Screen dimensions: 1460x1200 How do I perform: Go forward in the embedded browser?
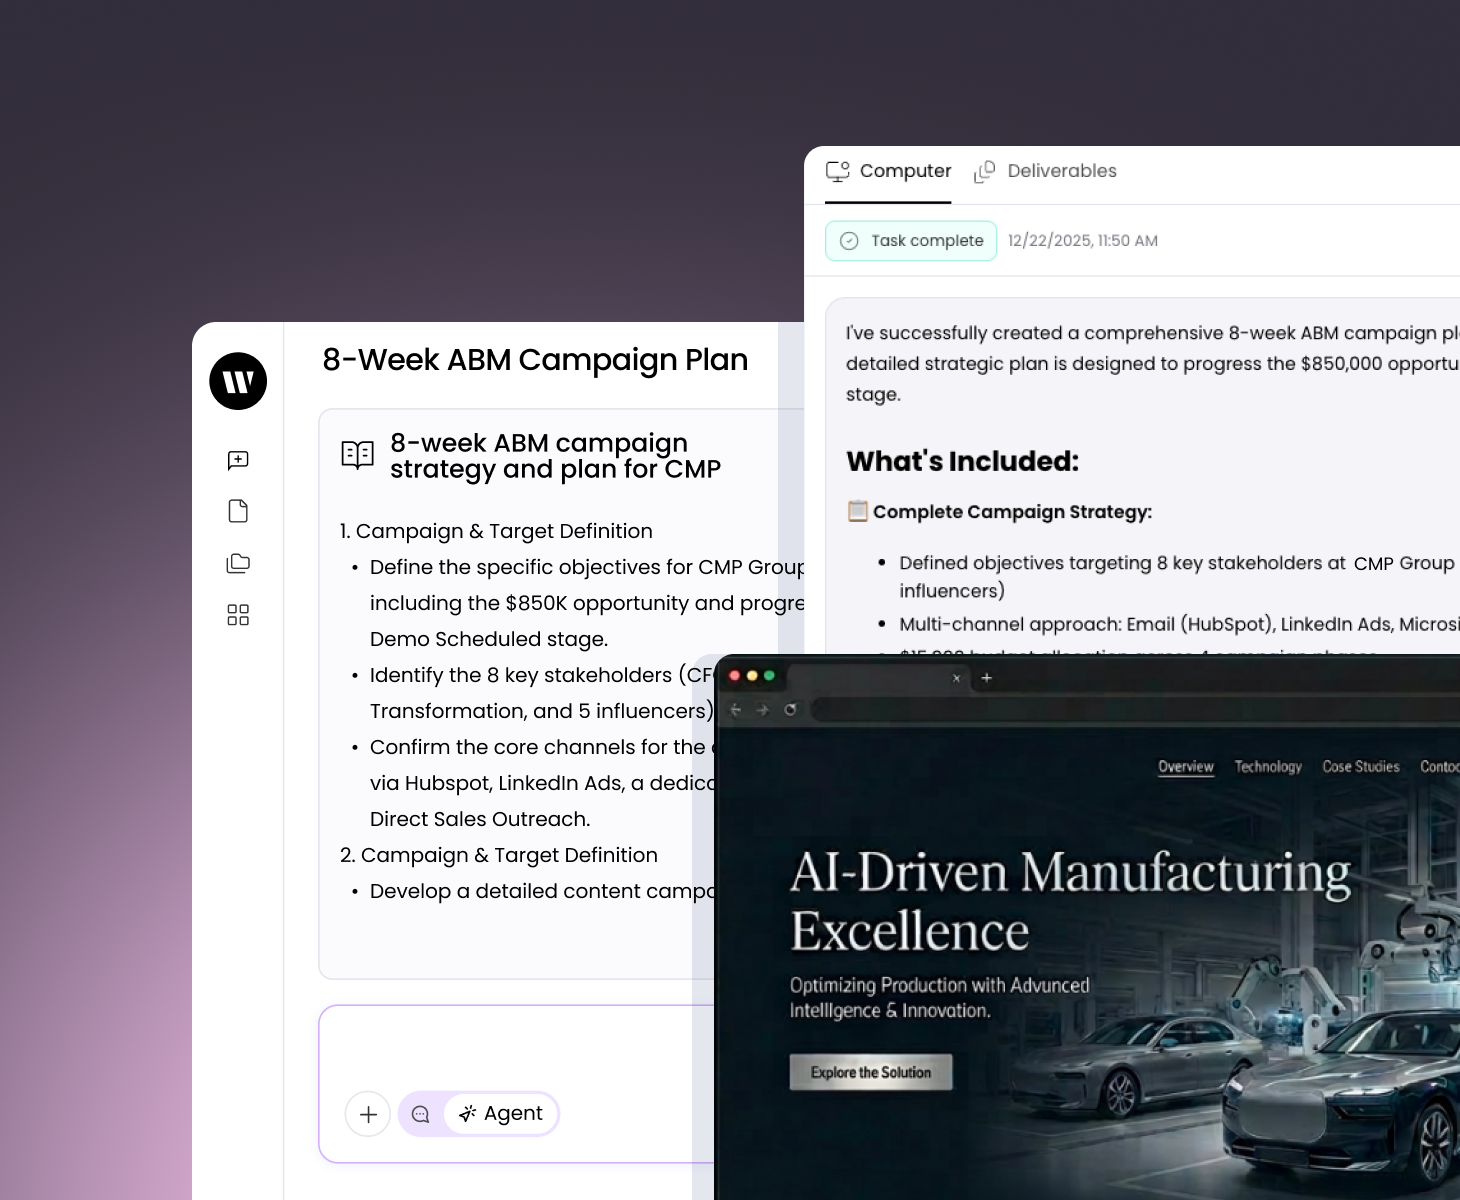(763, 710)
